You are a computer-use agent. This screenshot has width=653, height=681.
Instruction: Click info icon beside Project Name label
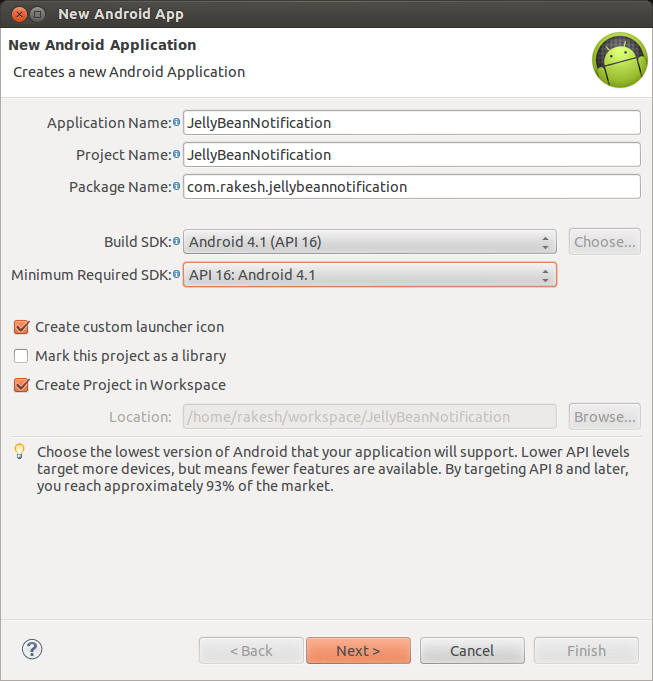click(176, 154)
